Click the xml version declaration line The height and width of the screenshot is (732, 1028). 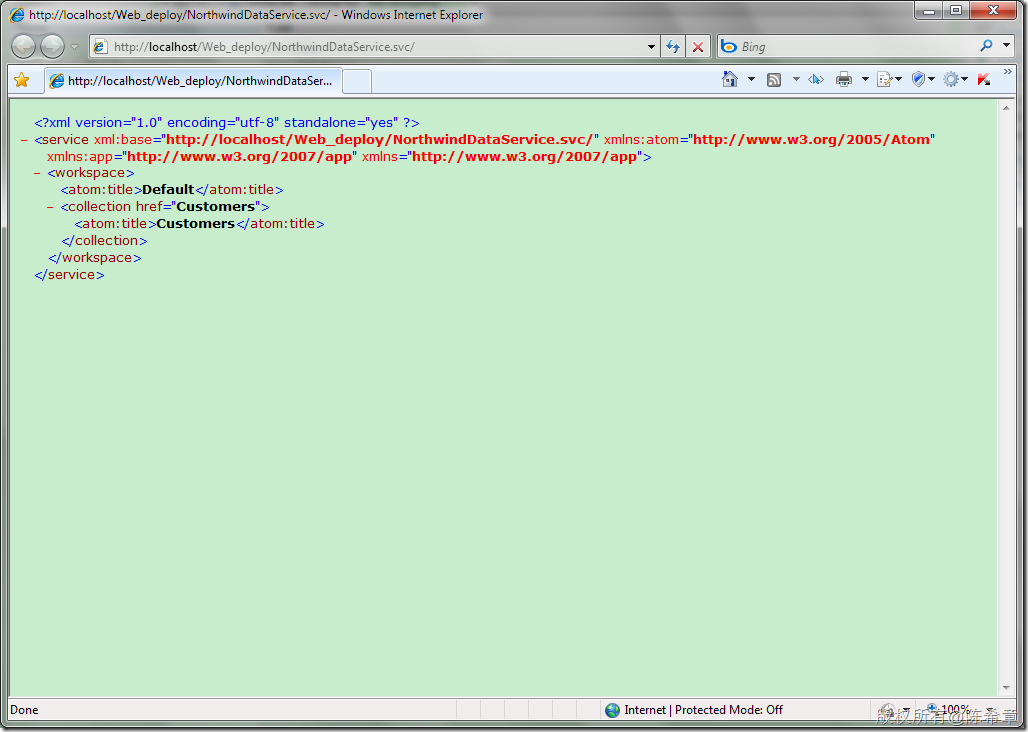coord(227,123)
